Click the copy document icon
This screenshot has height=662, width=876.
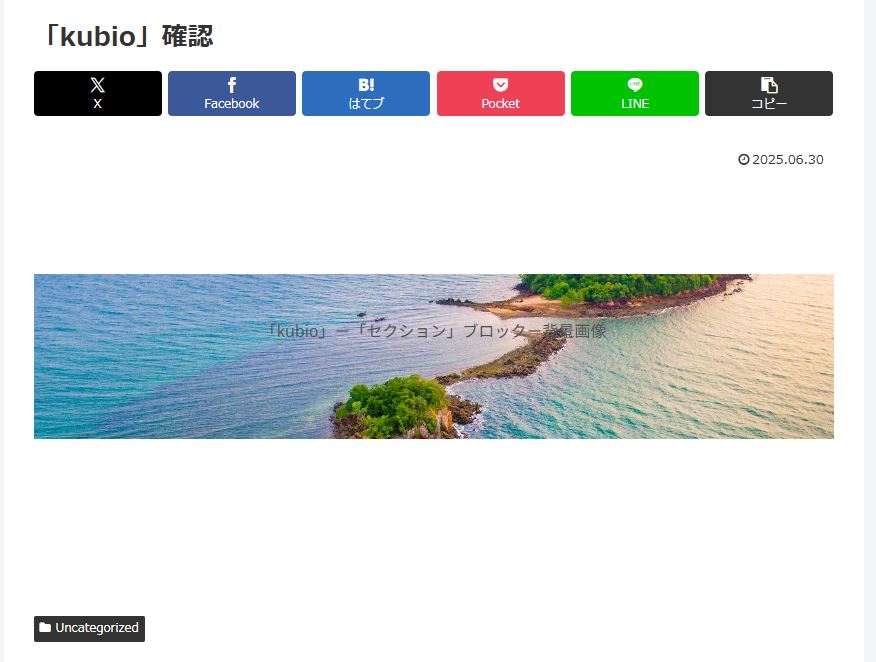(769, 85)
